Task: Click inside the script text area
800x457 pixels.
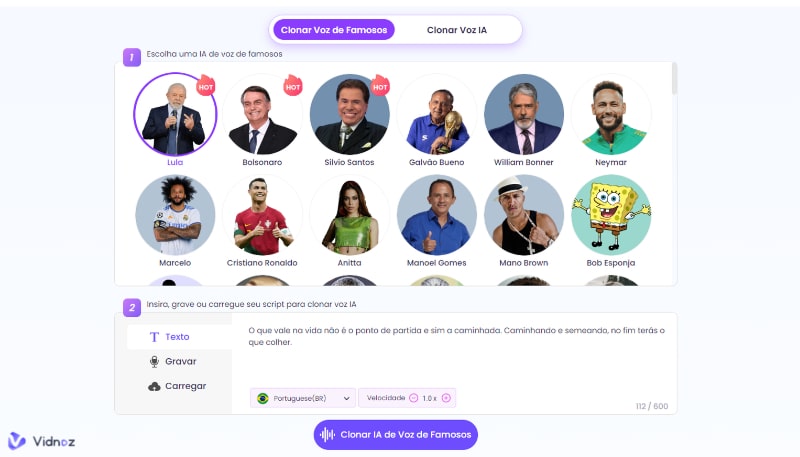Action: (454, 352)
